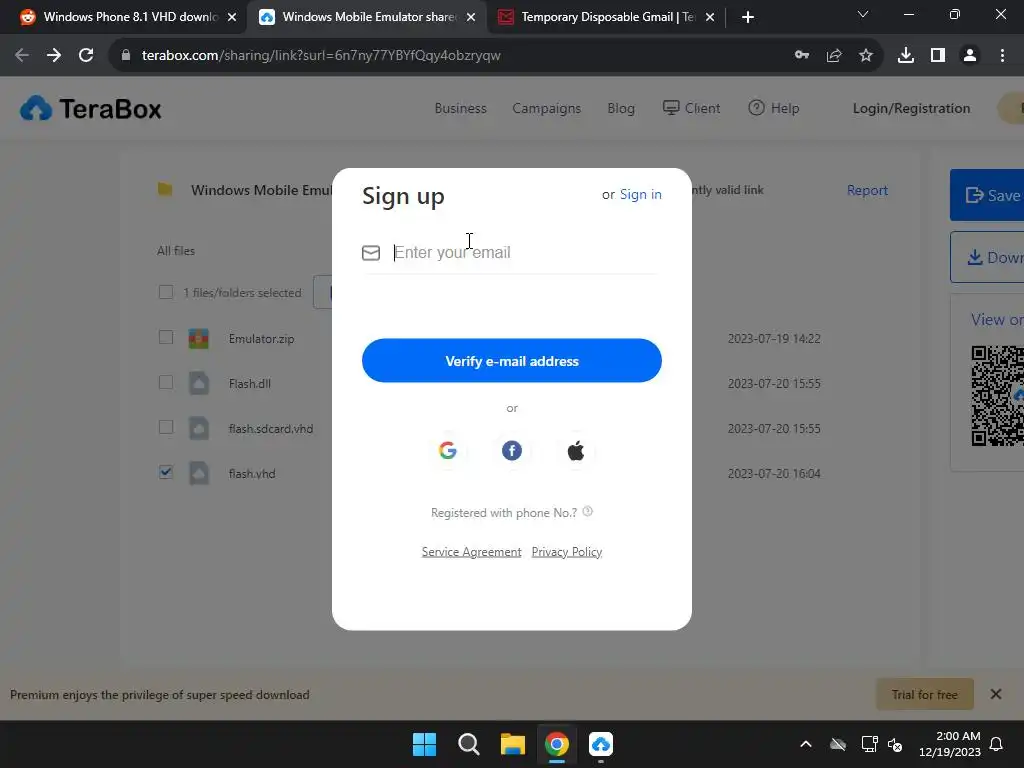Open the Business menu
Screen dimensions: 1024x768
click(460, 108)
